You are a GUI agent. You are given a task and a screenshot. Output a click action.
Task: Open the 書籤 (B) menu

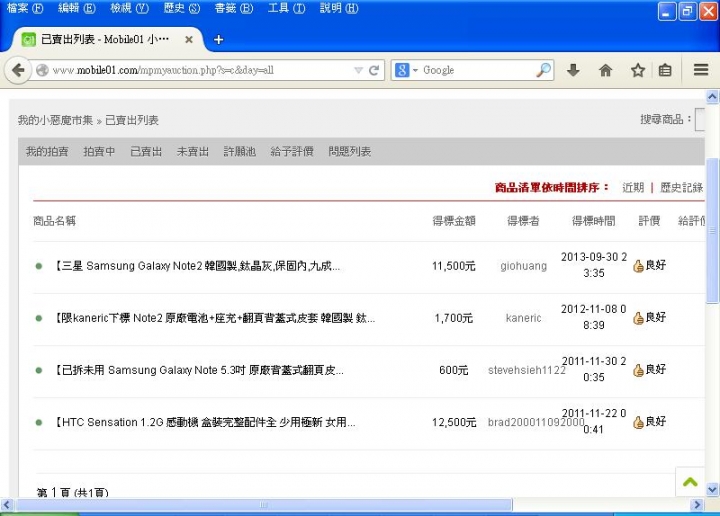(234, 8)
